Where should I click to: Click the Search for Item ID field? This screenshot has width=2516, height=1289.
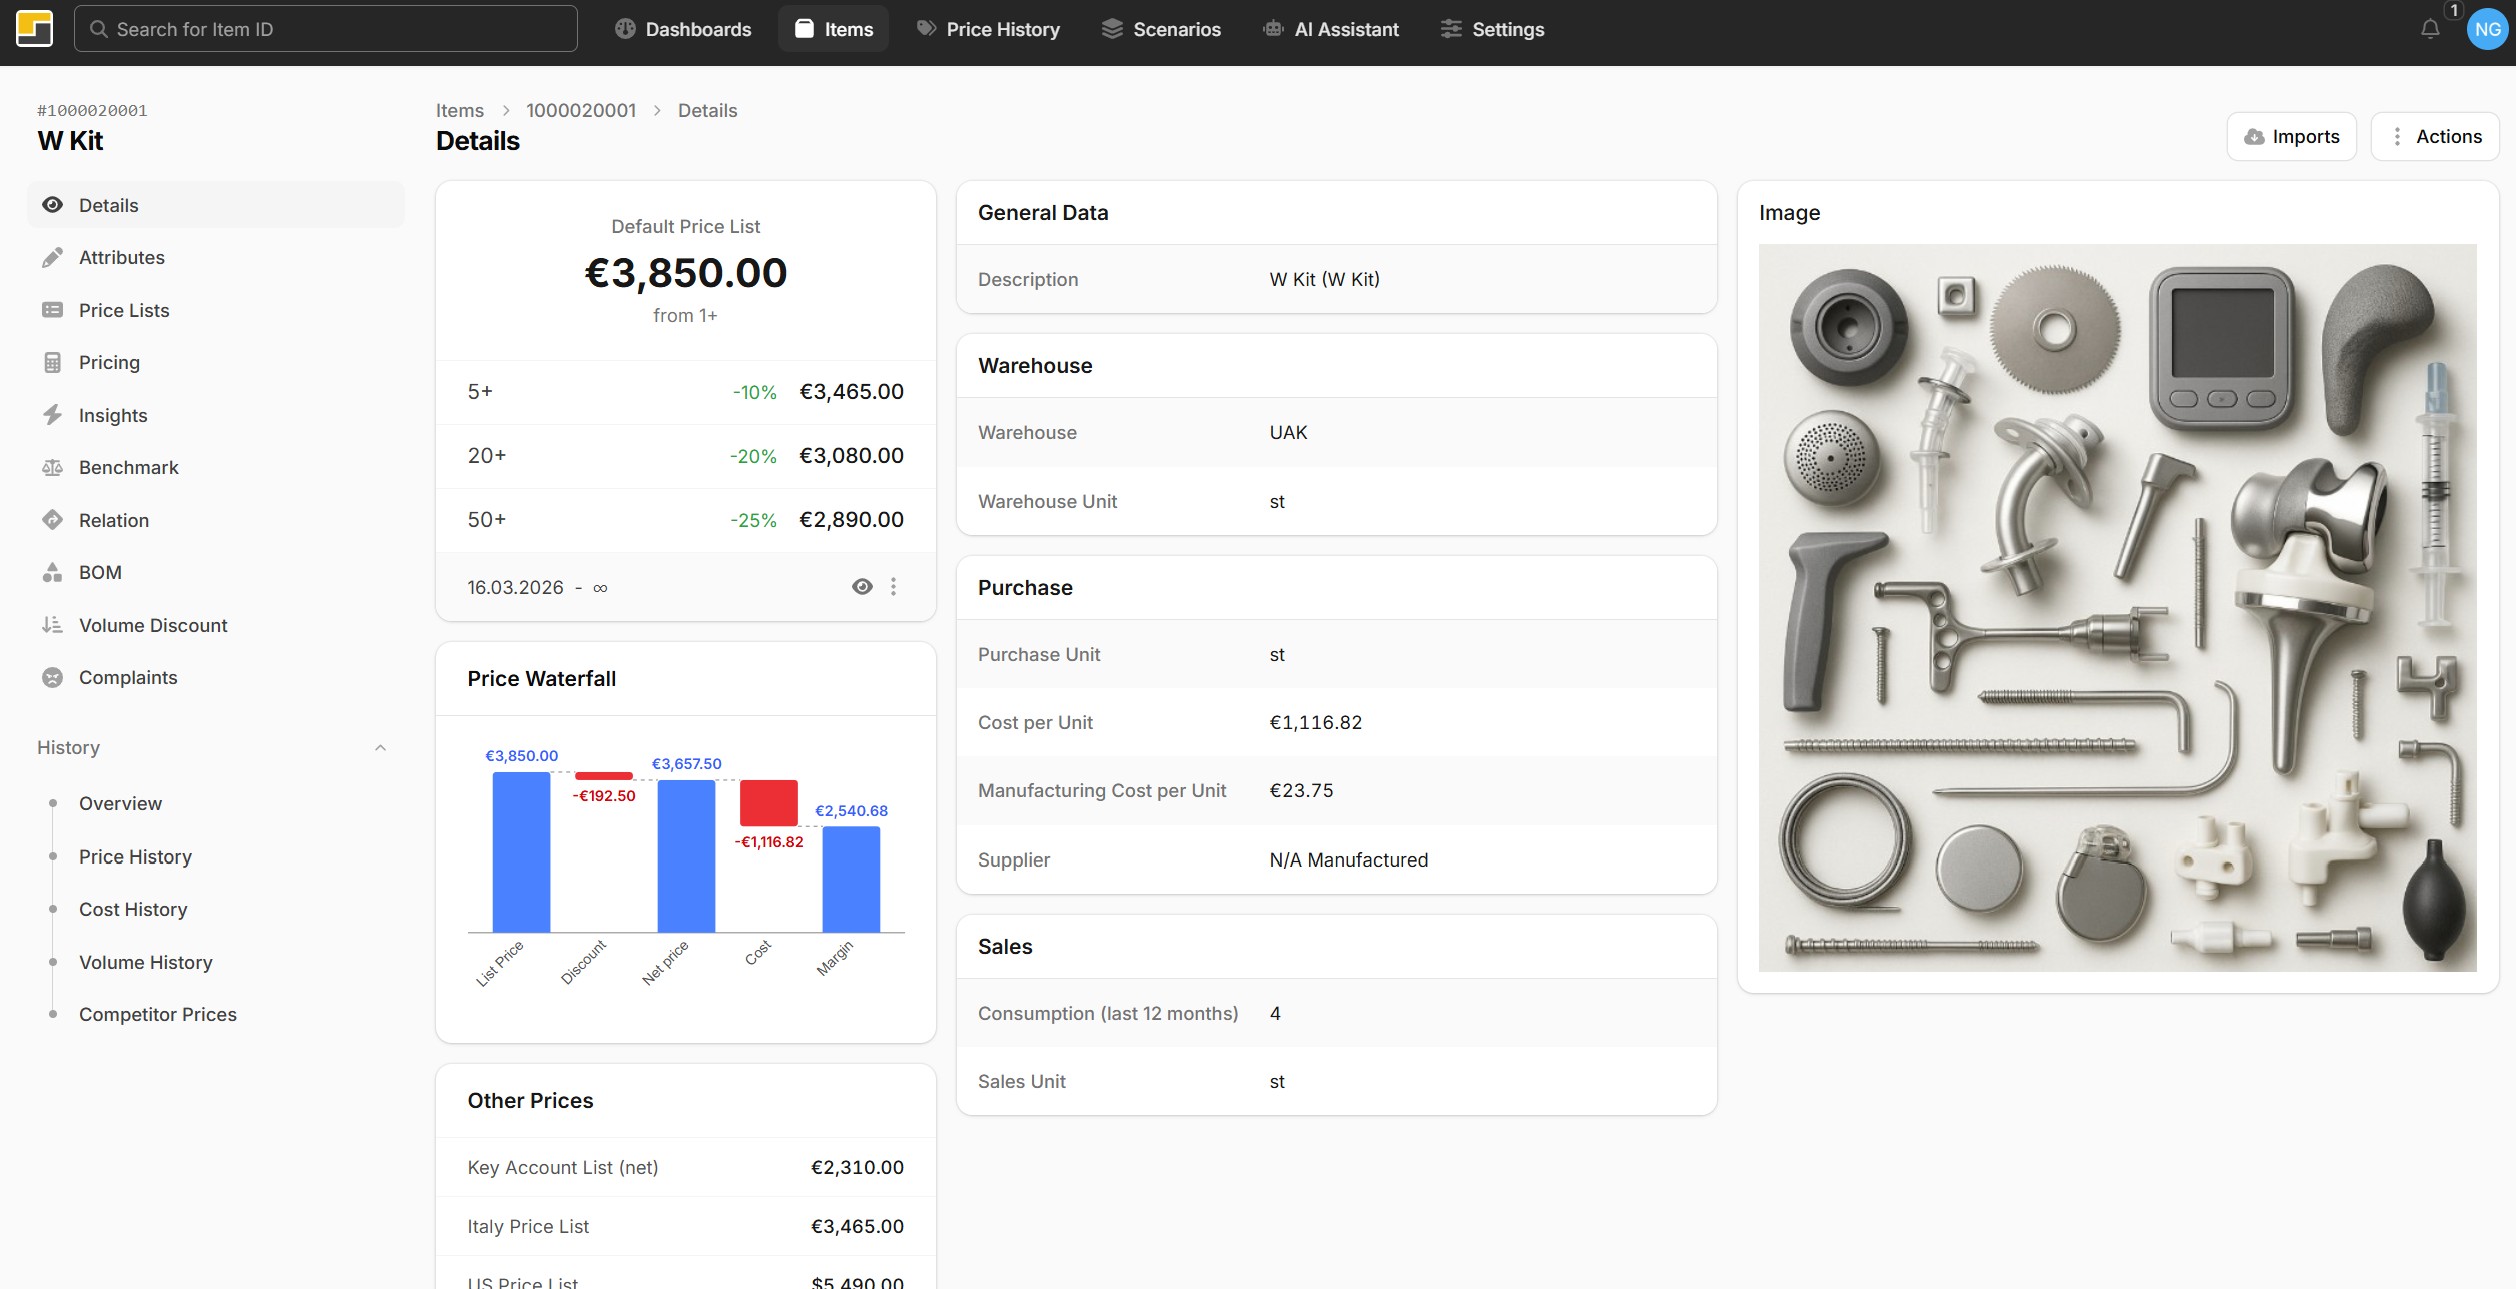click(x=326, y=29)
